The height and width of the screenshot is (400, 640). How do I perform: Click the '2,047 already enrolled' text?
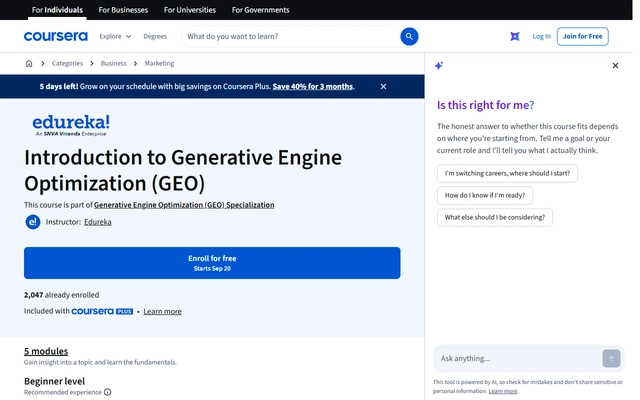pos(62,295)
